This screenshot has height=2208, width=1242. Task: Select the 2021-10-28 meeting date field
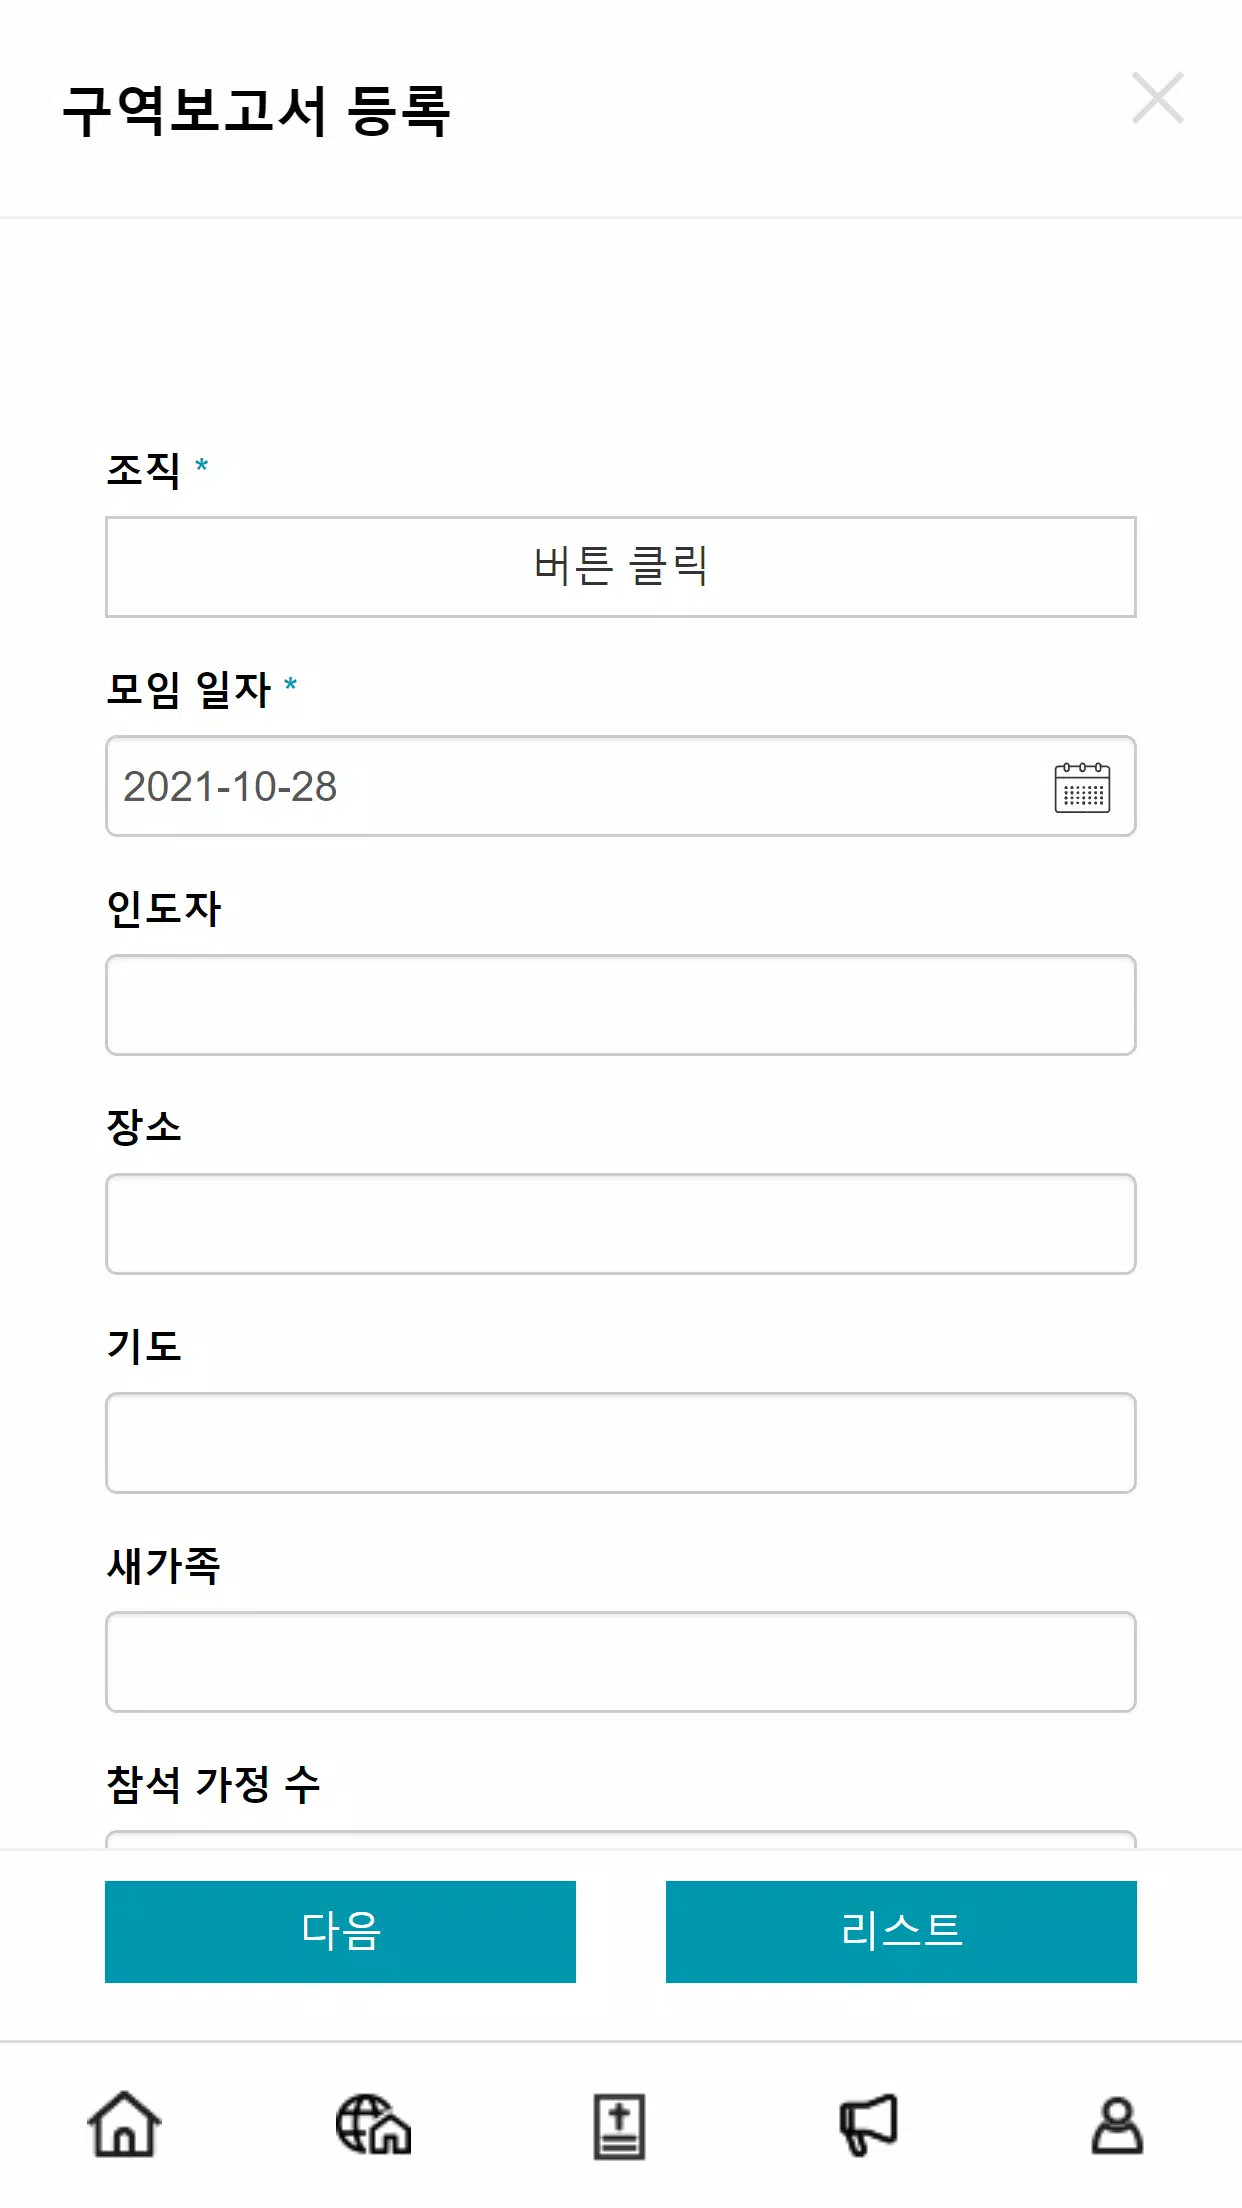pyautogui.click(x=621, y=786)
